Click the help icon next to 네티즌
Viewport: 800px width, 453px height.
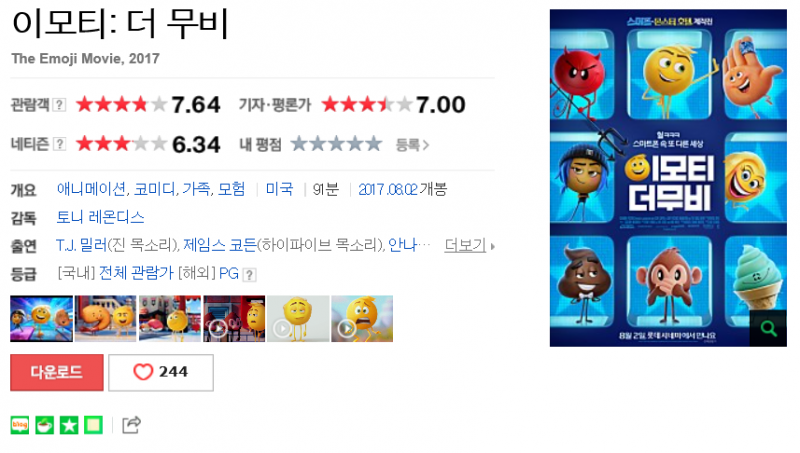60,144
